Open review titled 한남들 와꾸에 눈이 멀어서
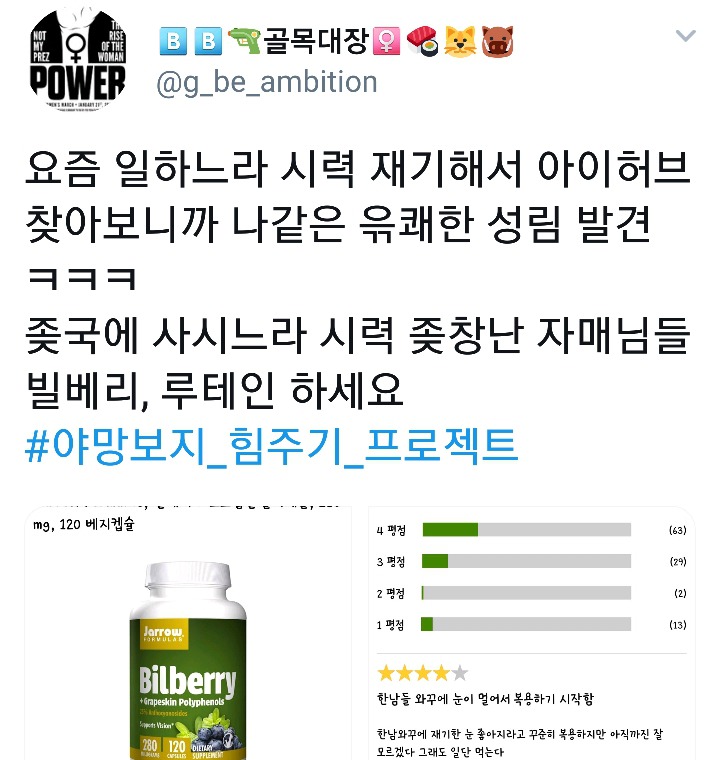720x760 pixels. (x=485, y=699)
